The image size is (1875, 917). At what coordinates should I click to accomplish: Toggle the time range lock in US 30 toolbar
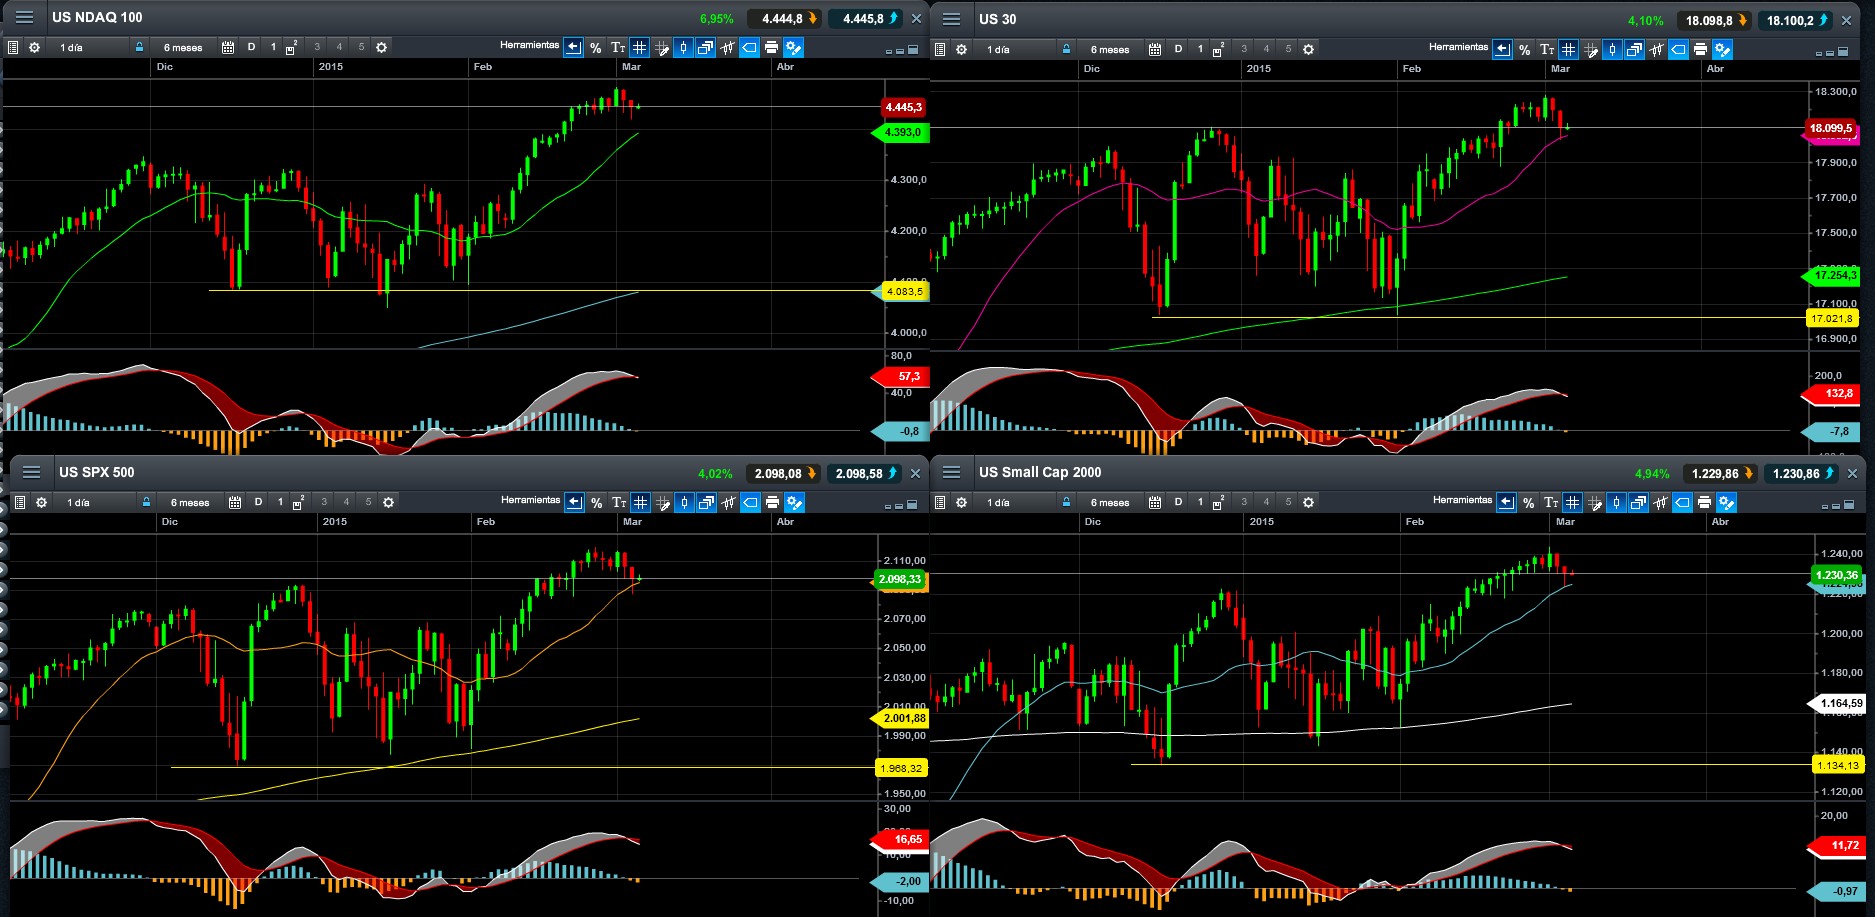click(x=1067, y=49)
